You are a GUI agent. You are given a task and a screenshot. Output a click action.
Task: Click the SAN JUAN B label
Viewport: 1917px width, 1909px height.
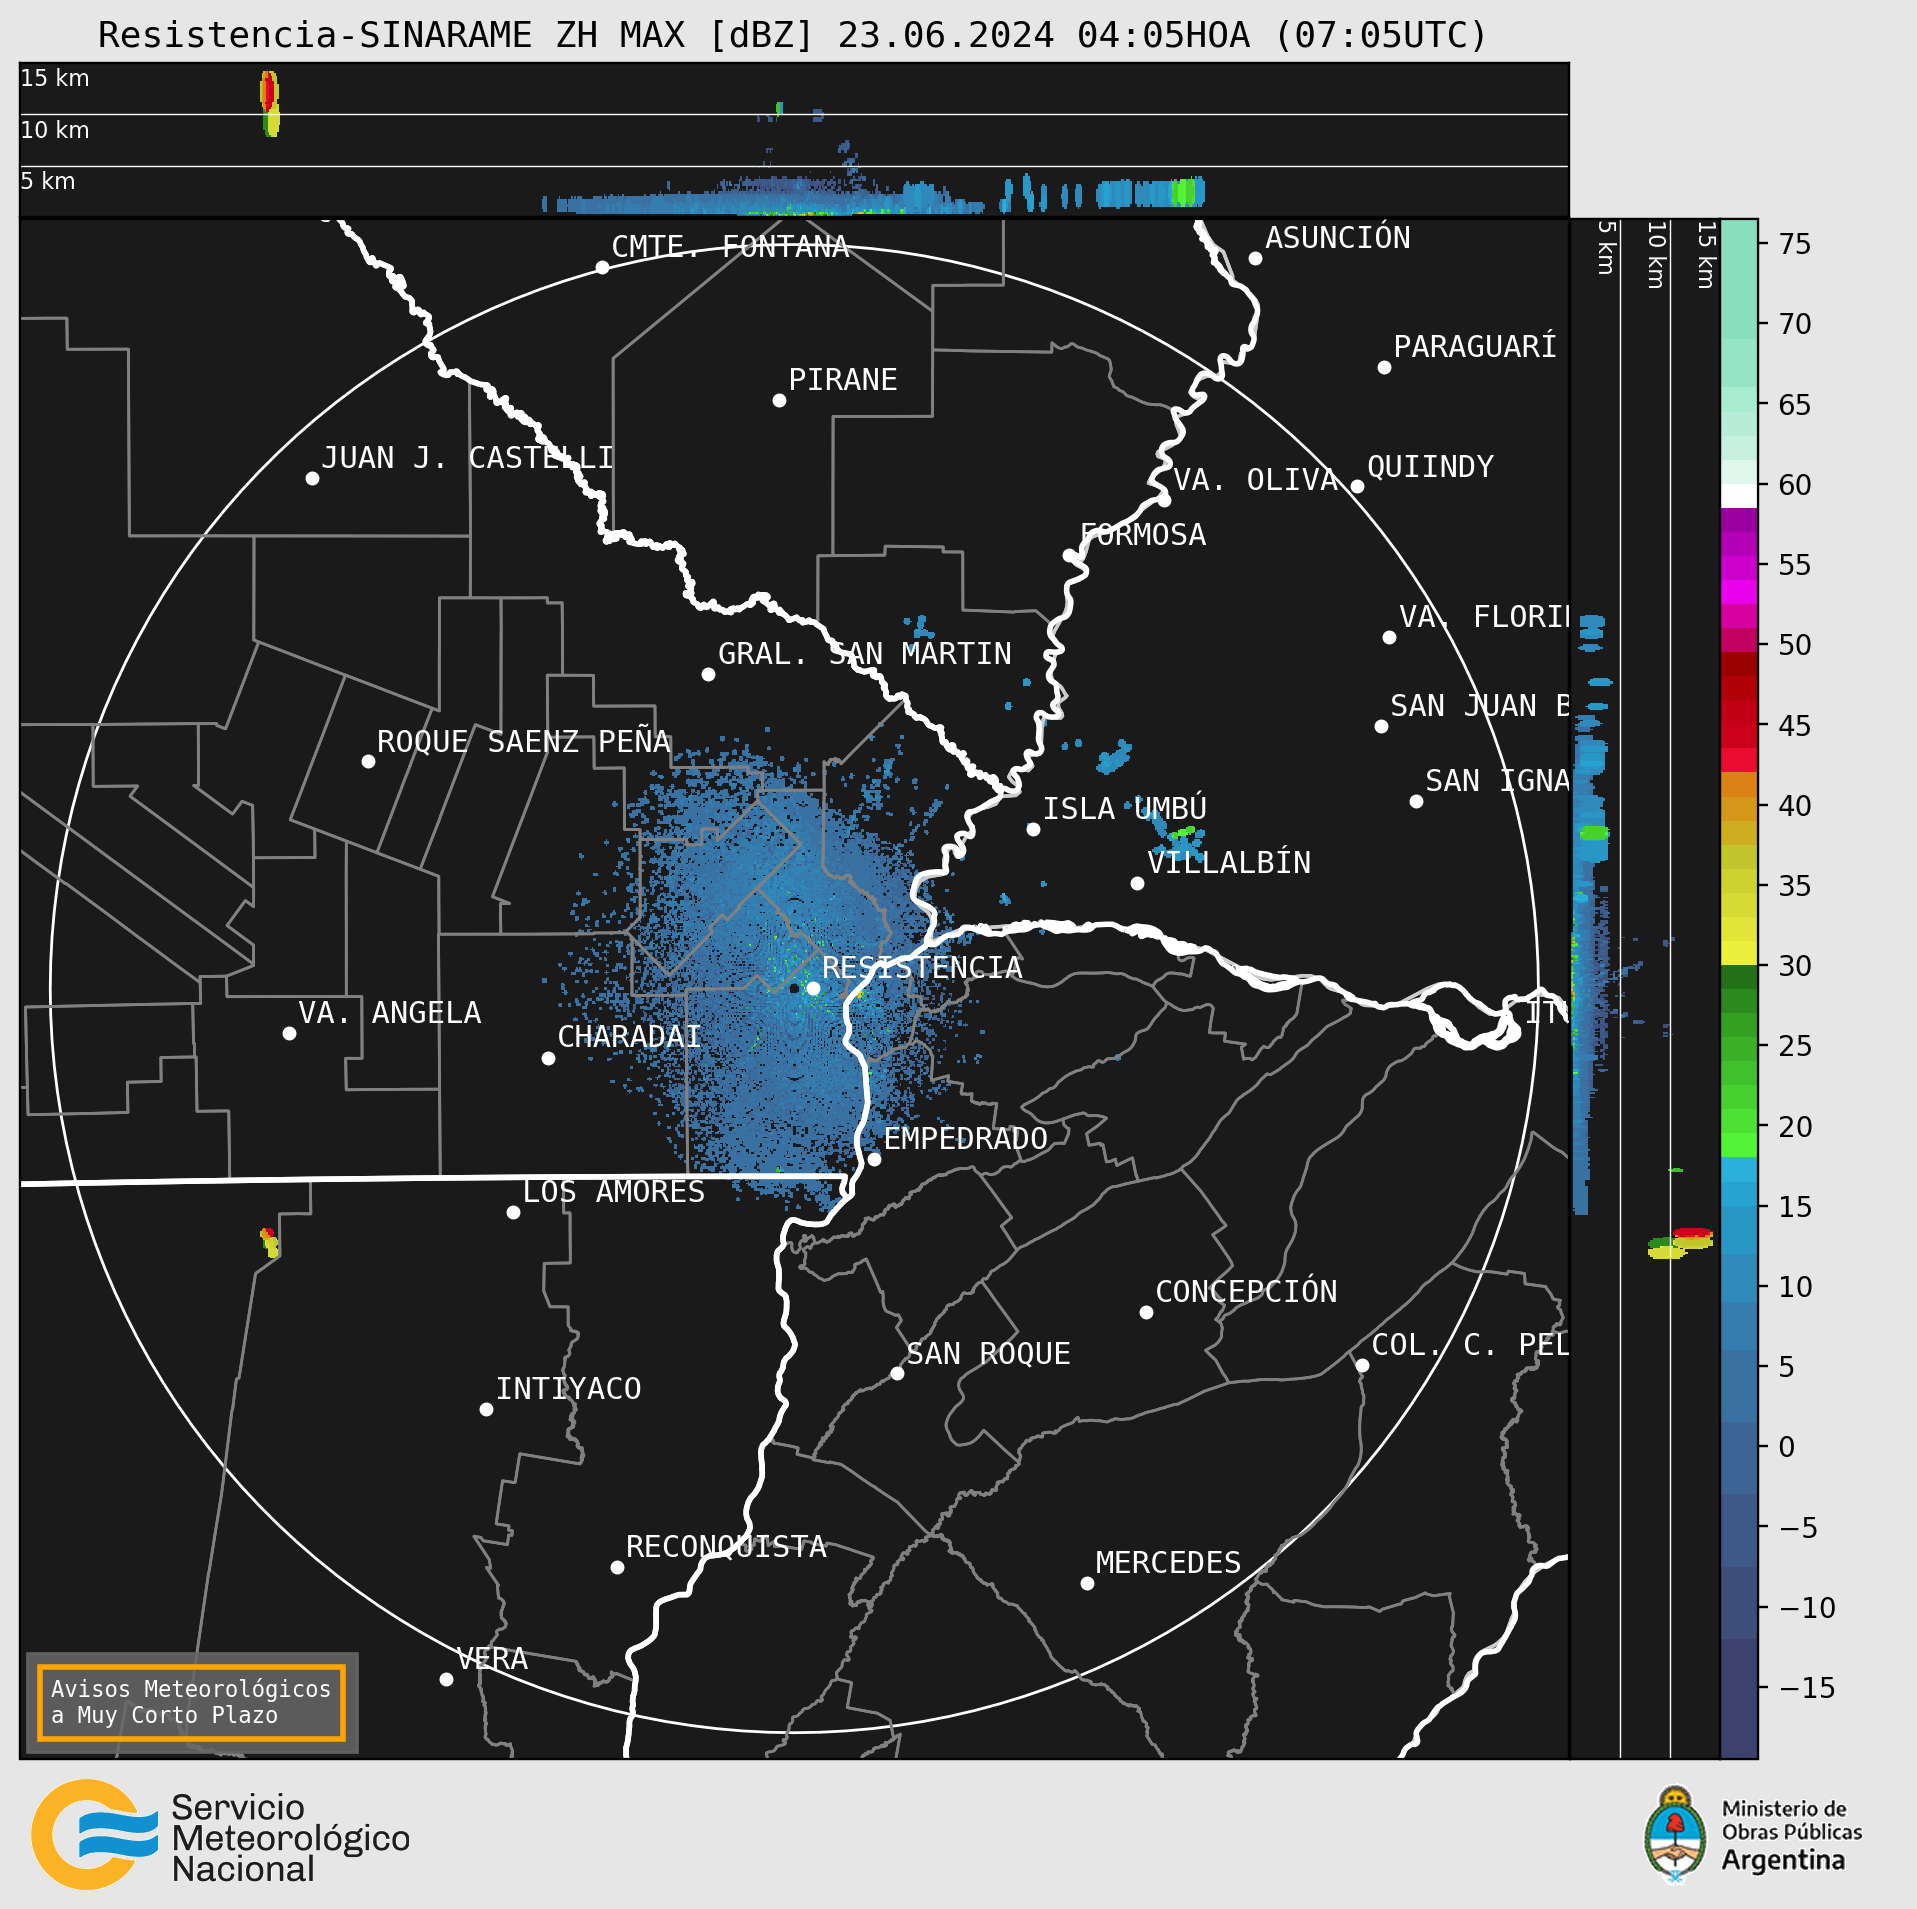click(x=1480, y=705)
